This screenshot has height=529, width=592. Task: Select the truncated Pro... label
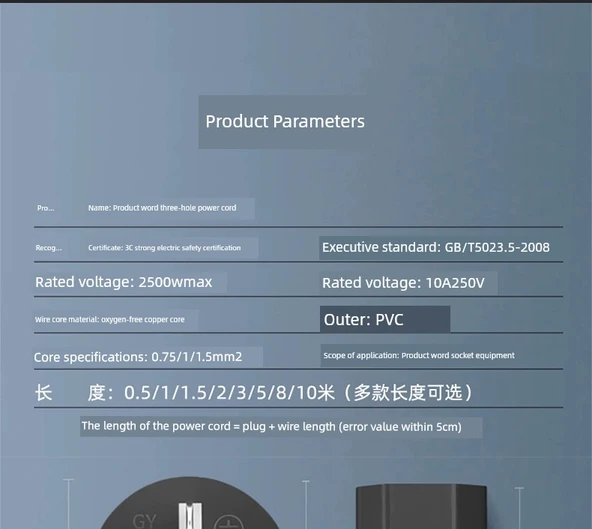[x=46, y=208]
